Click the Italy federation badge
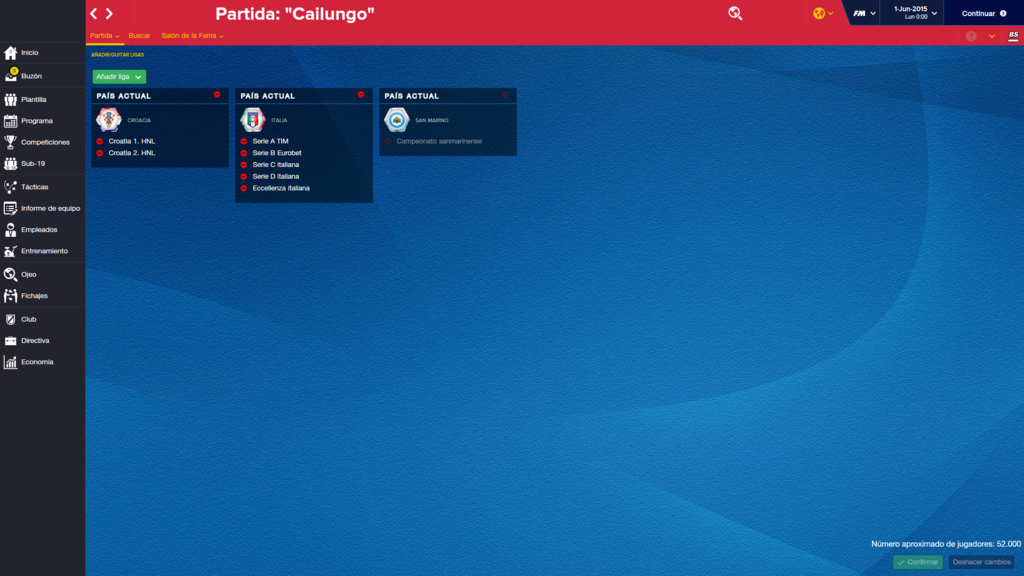 point(253,120)
